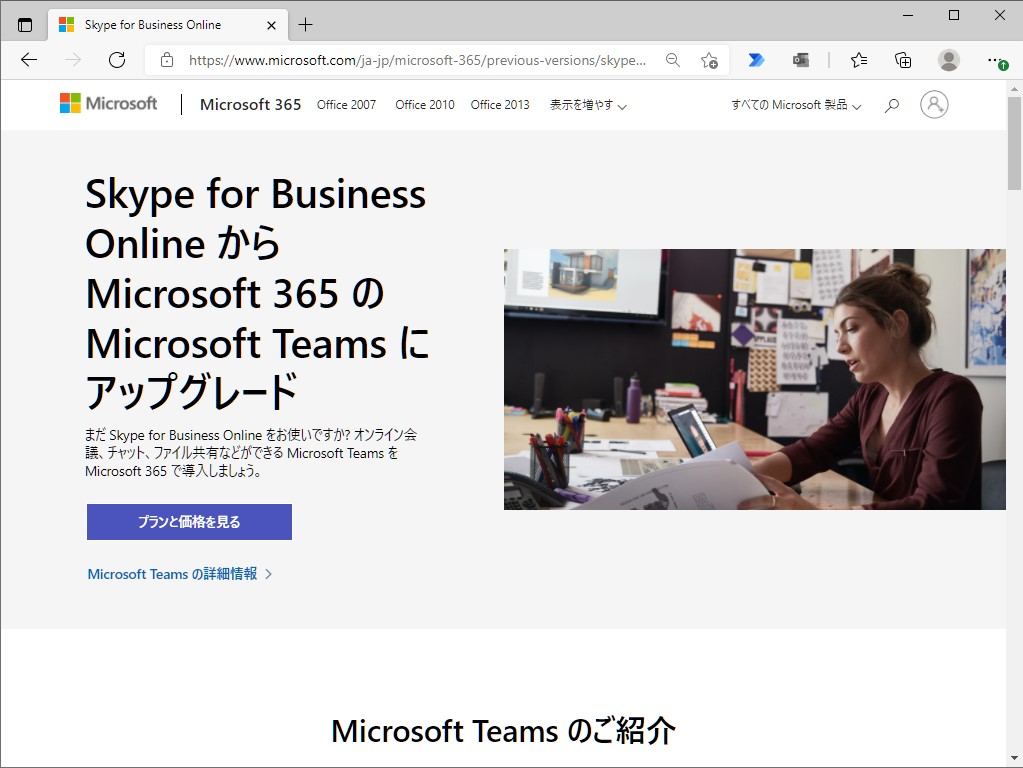Add this page to favorites
Viewport: 1023px width, 768px height.
point(711,60)
